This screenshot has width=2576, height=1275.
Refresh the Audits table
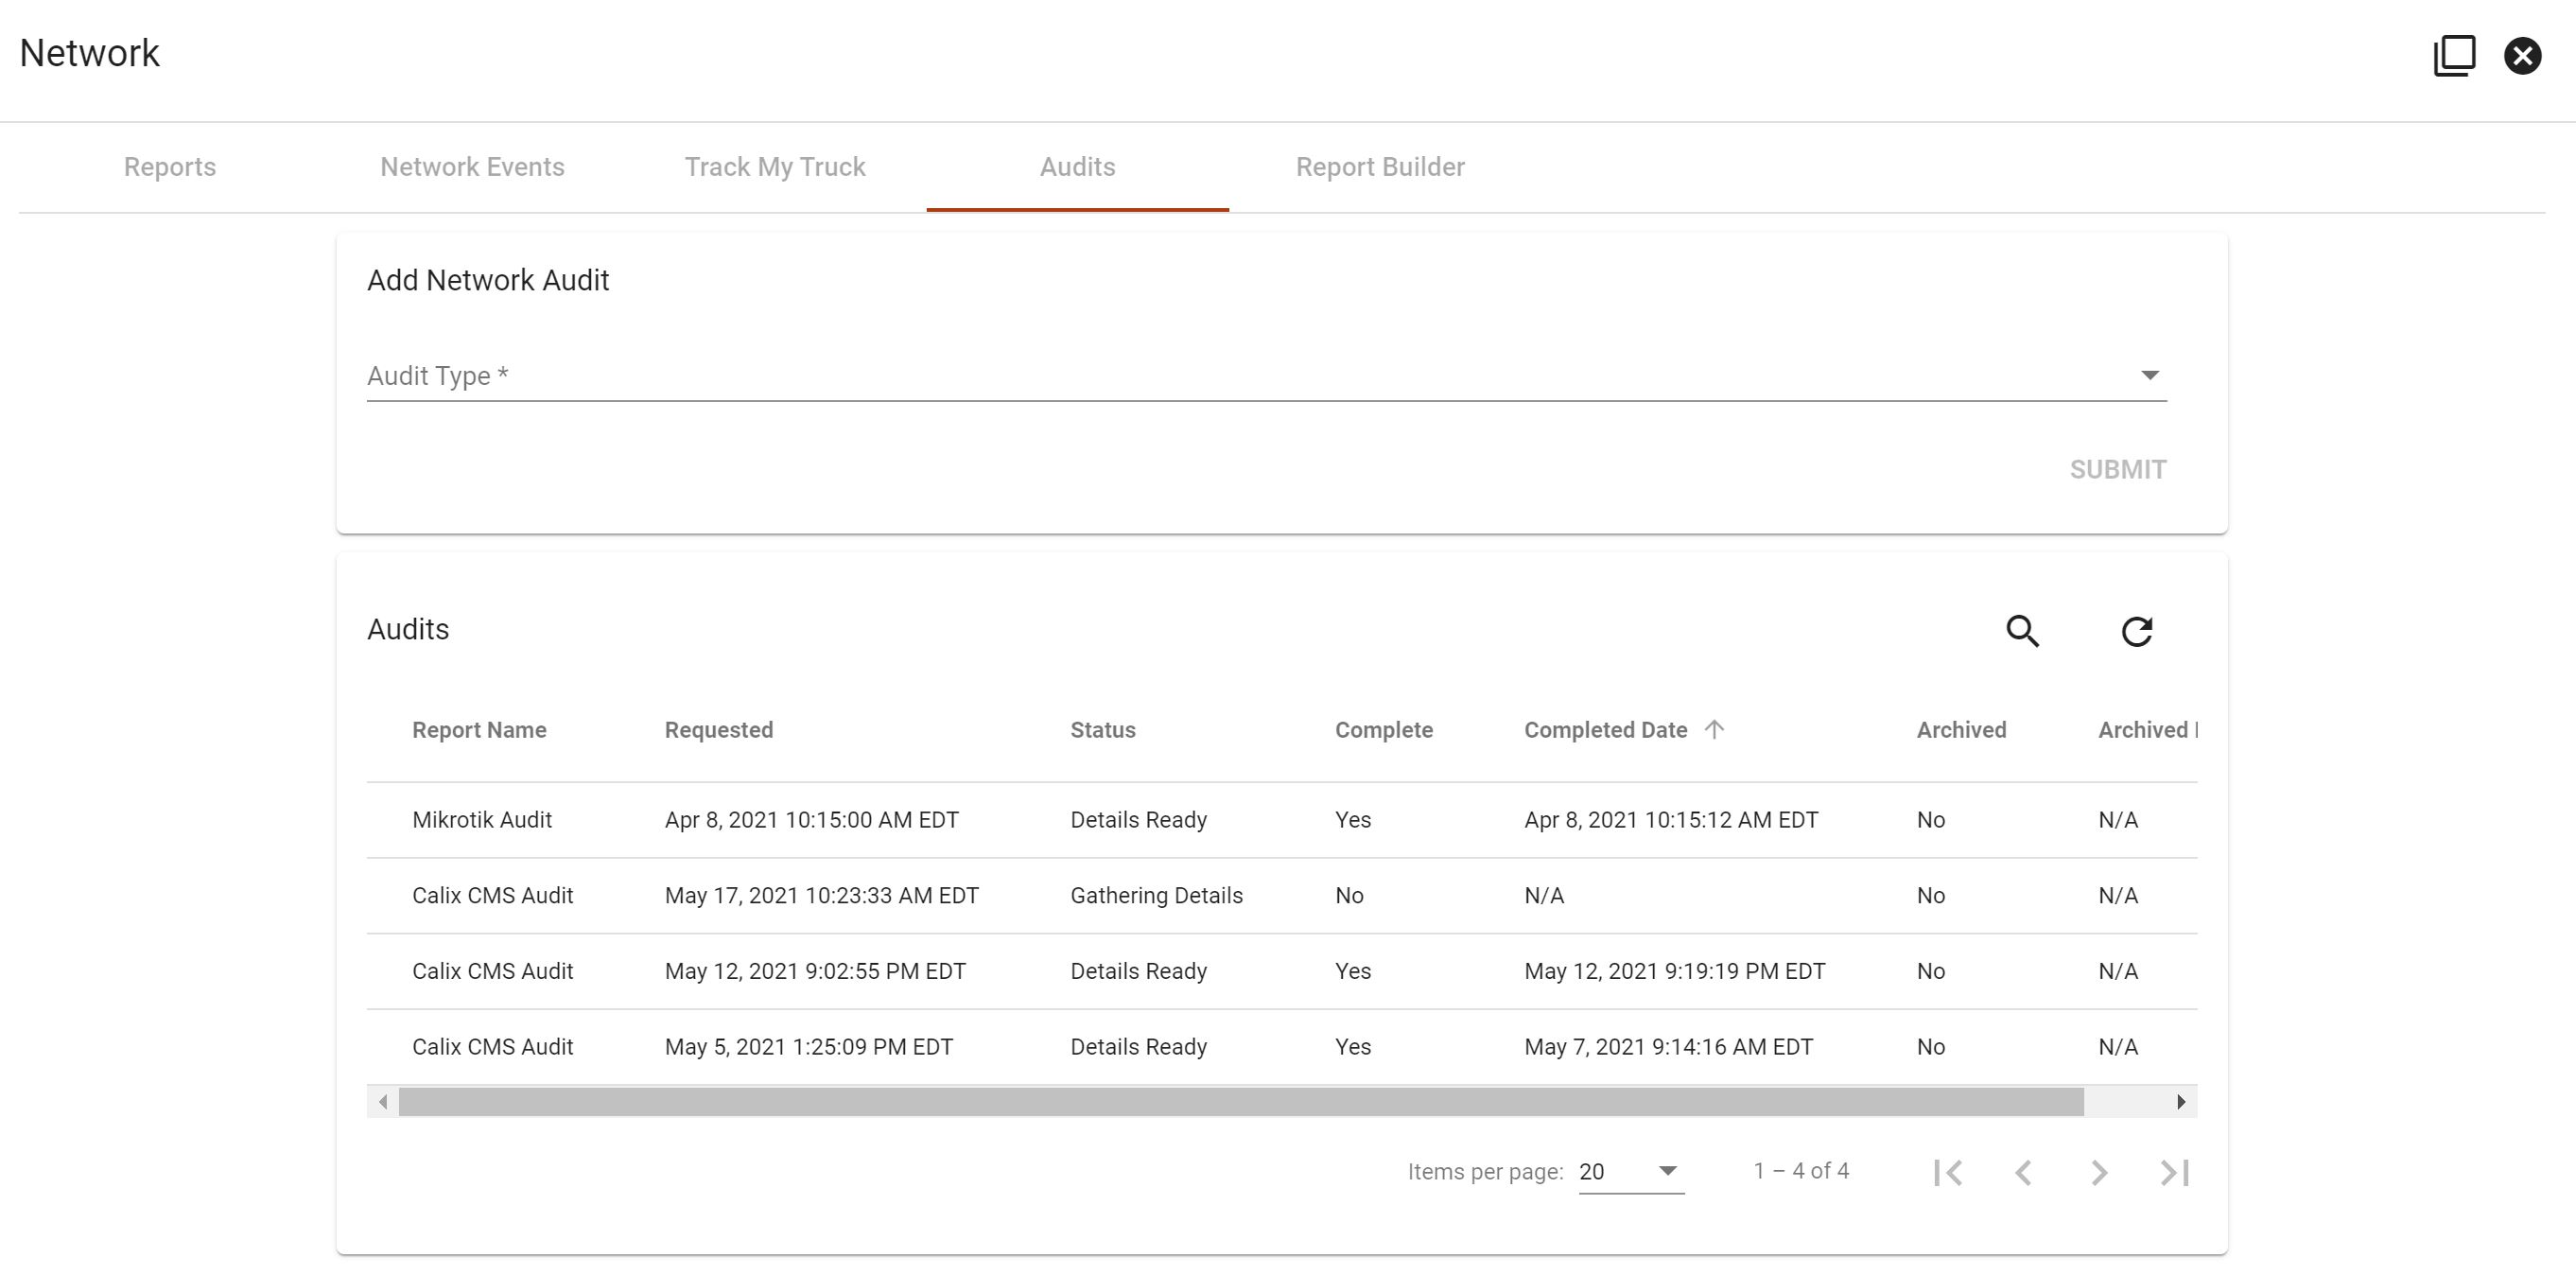pos(2136,630)
